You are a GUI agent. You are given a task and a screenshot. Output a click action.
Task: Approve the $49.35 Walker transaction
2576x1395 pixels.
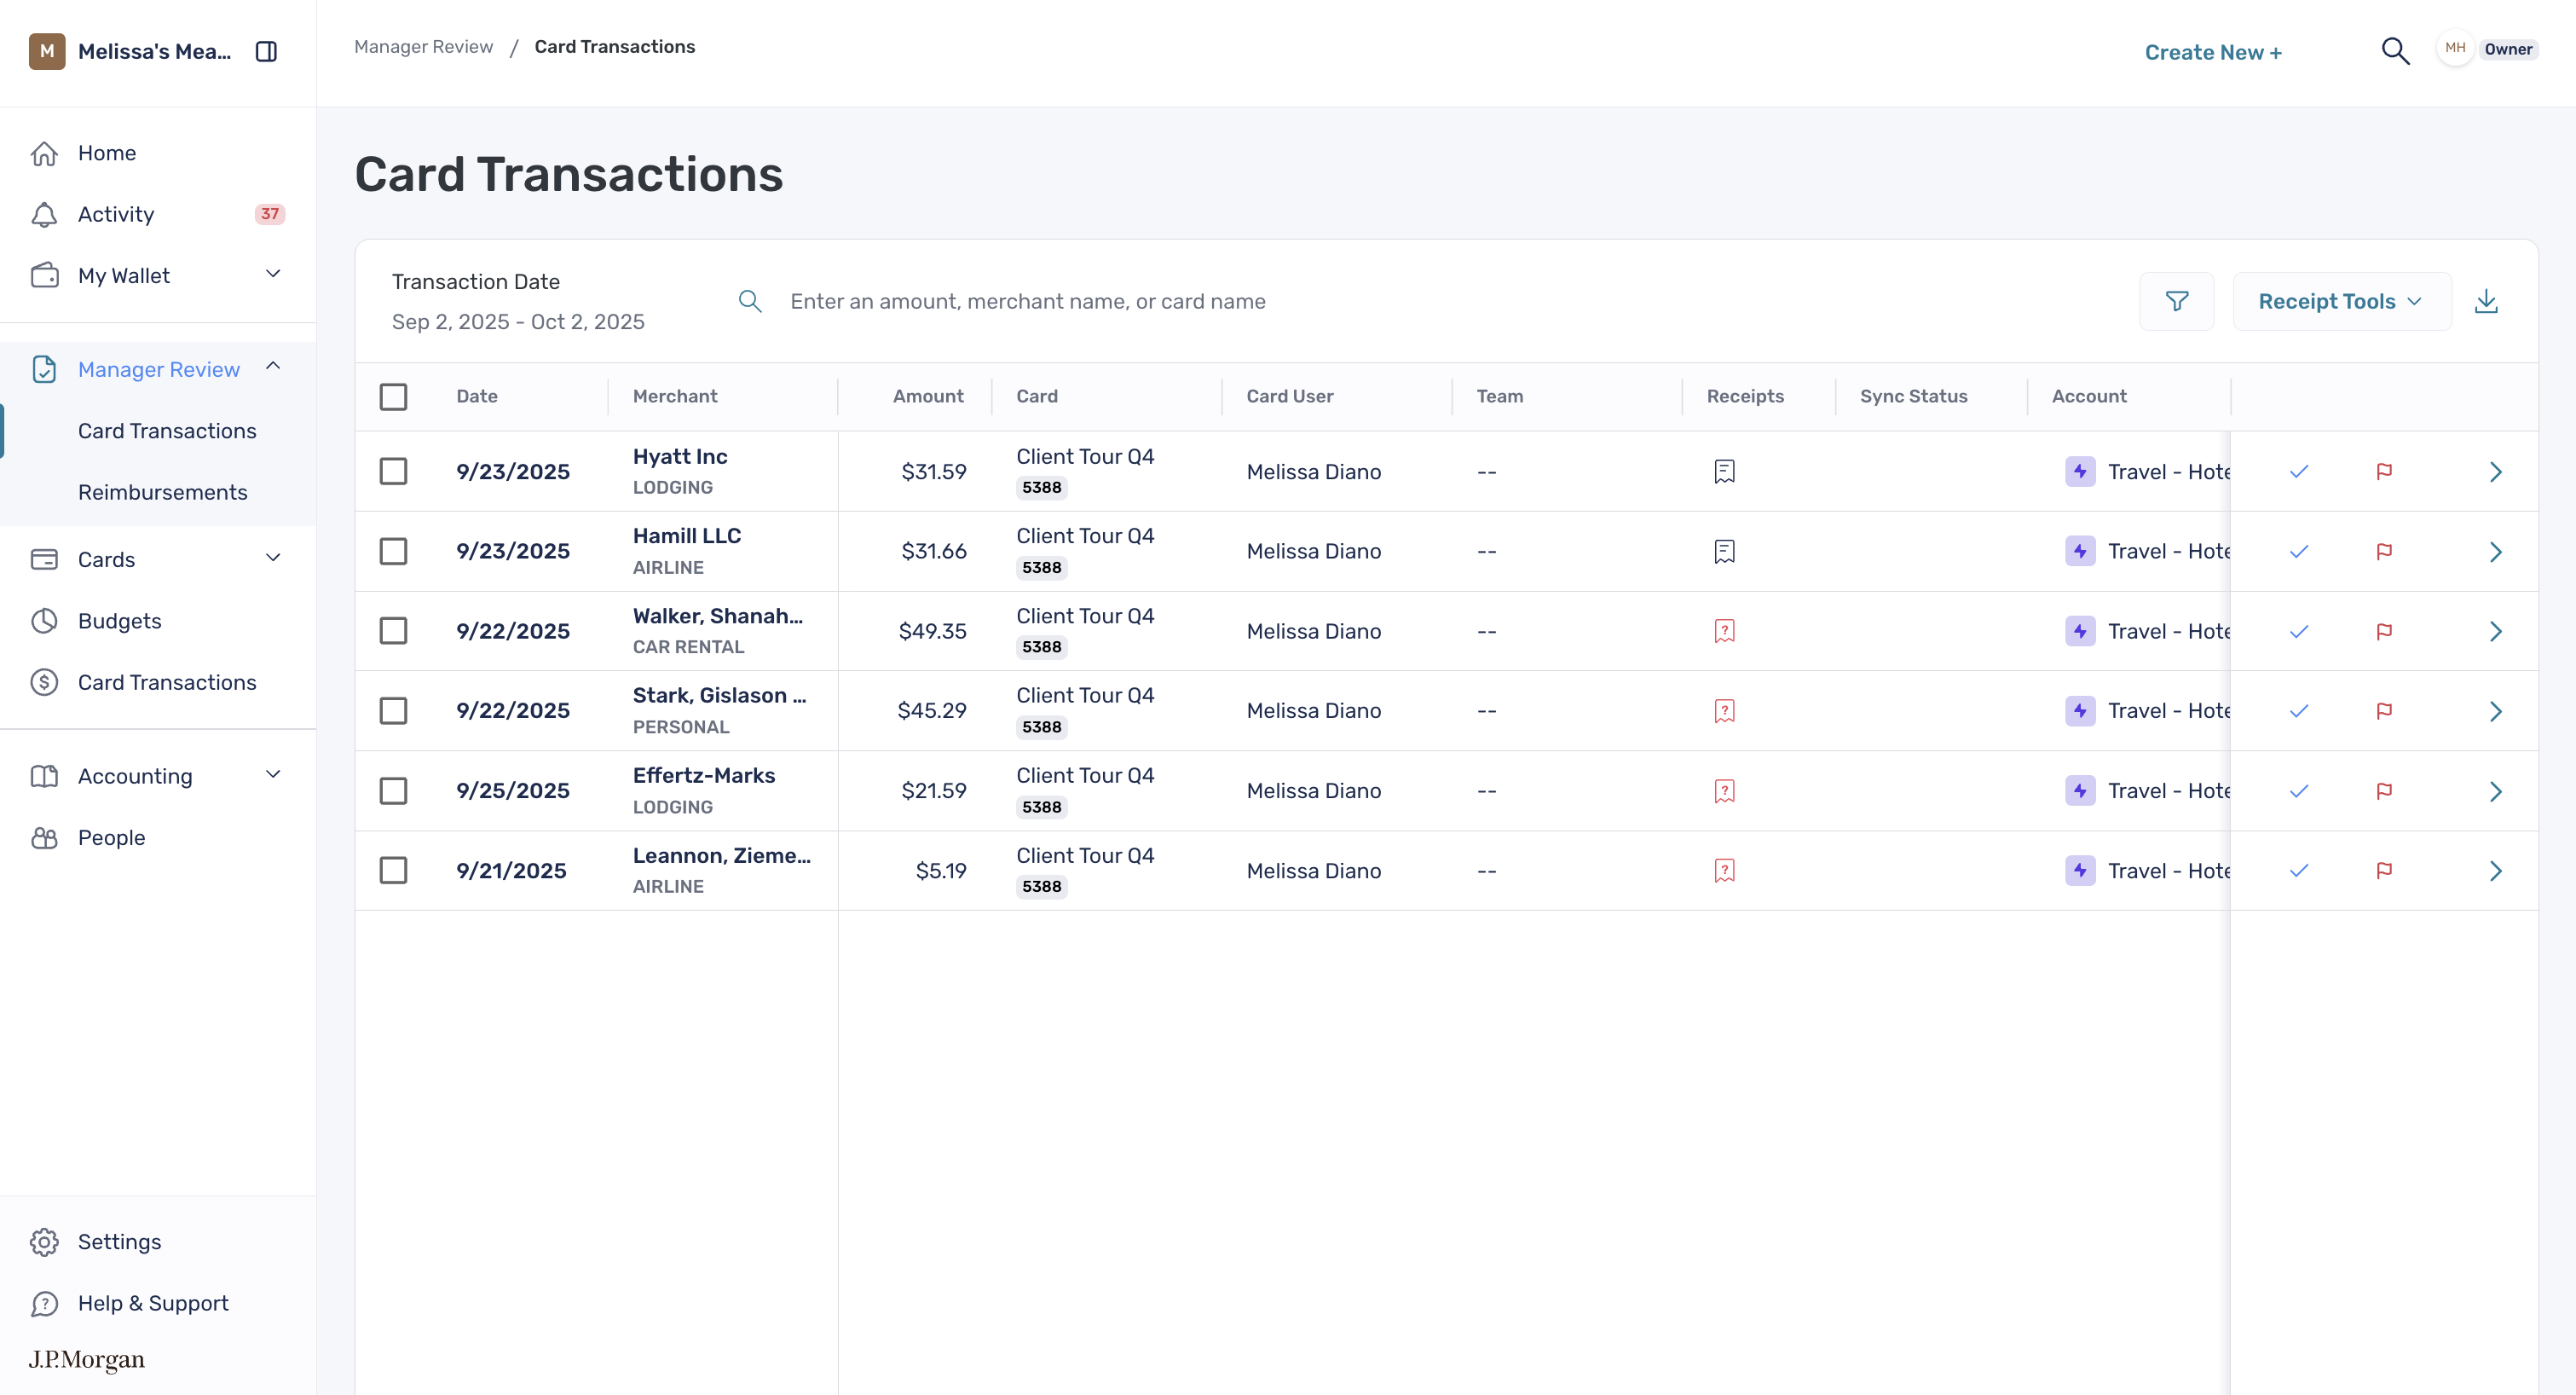pyautogui.click(x=2299, y=631)
